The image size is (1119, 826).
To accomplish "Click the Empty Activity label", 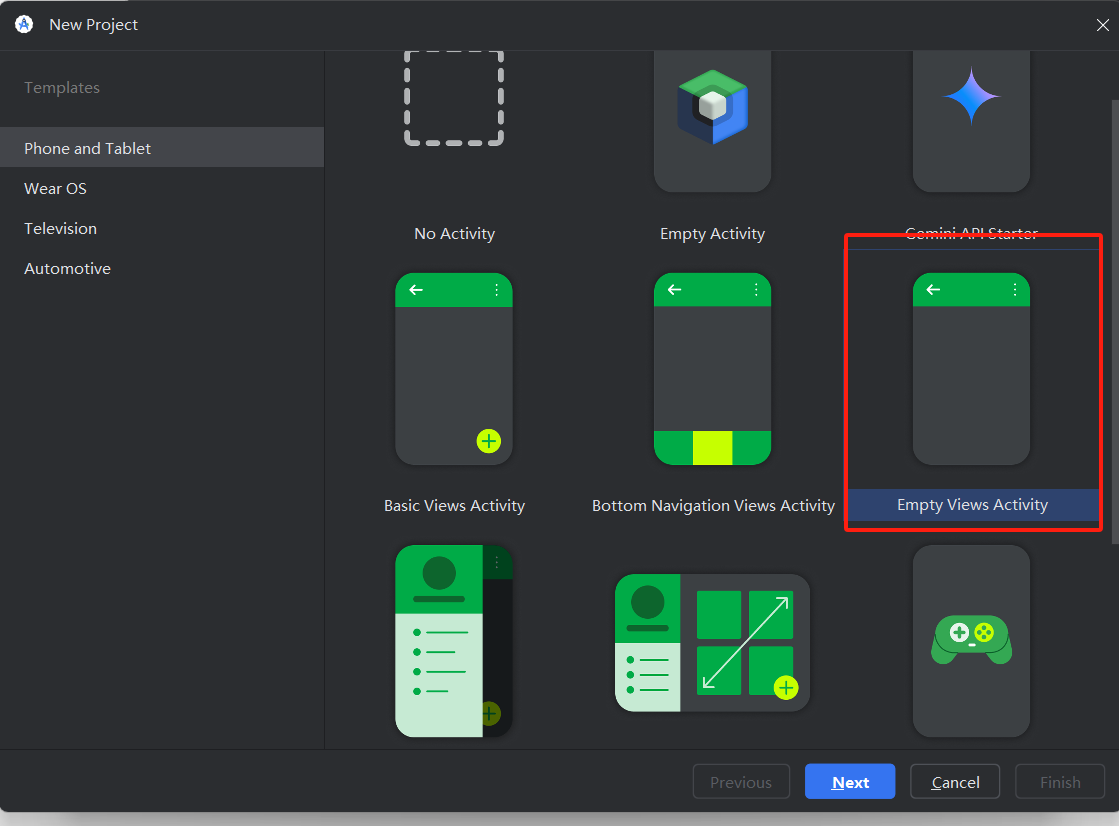I will 712,233.
